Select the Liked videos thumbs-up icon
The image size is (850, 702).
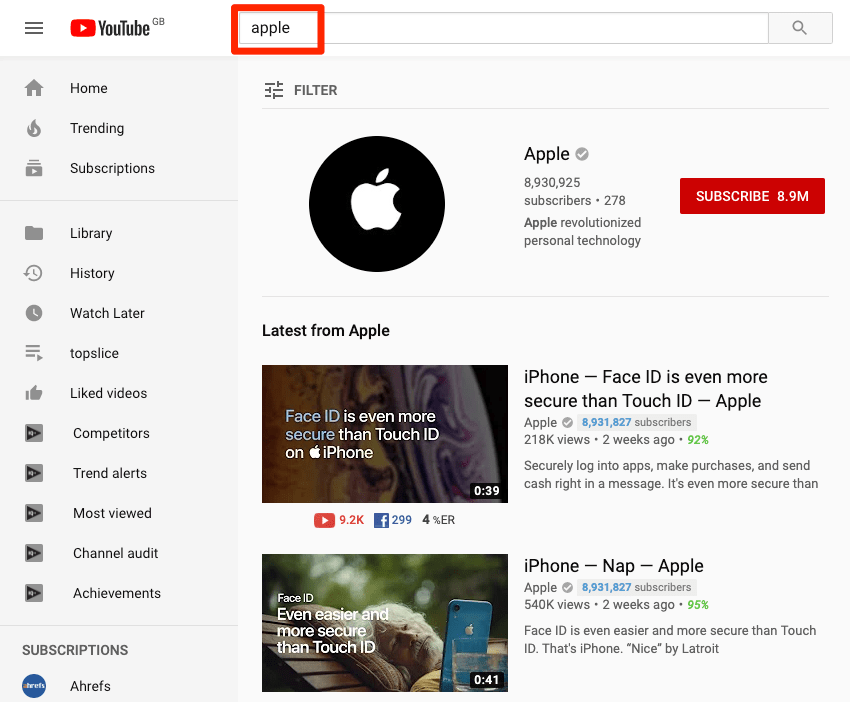coord(33,393)
